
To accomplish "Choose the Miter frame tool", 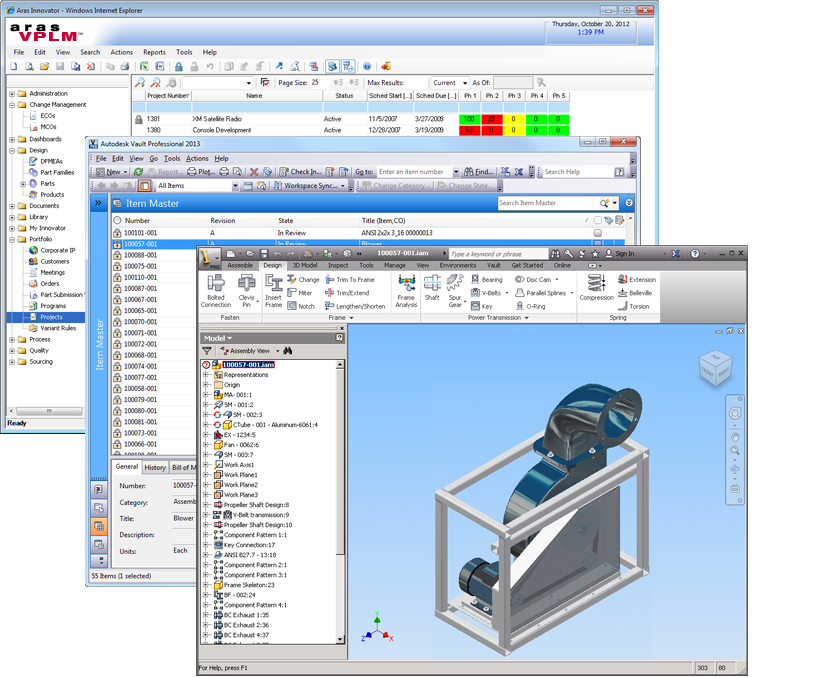I will (x=300, y=293).
